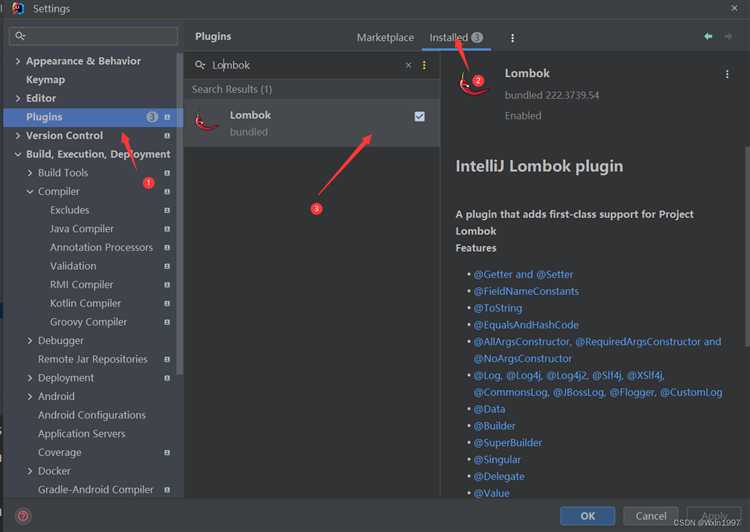
Task: Follow the @Singular link
Action: pos(497,459)
